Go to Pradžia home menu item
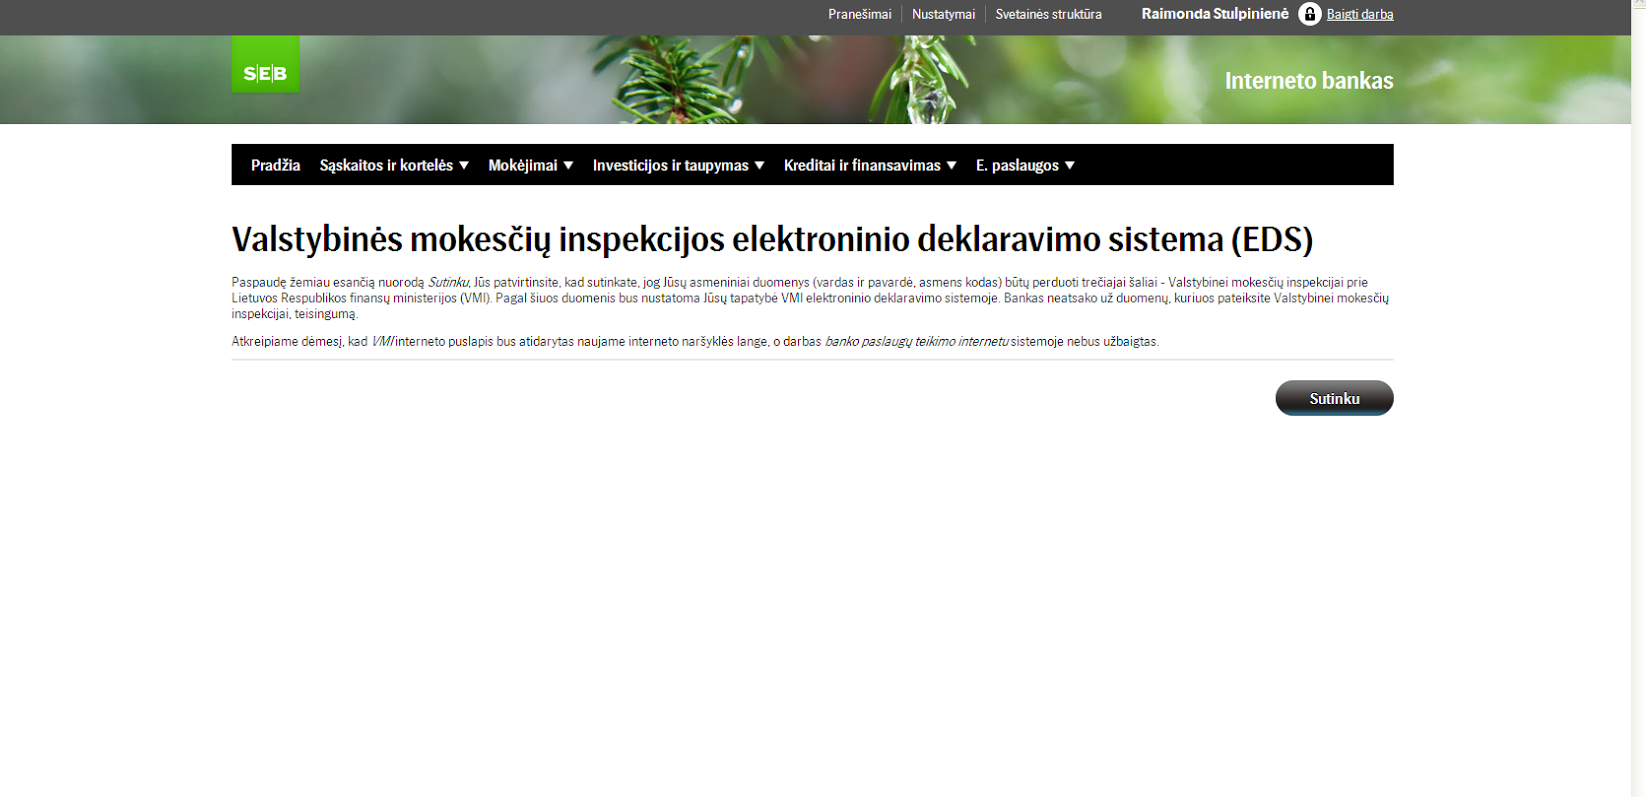 pos(275,165)
